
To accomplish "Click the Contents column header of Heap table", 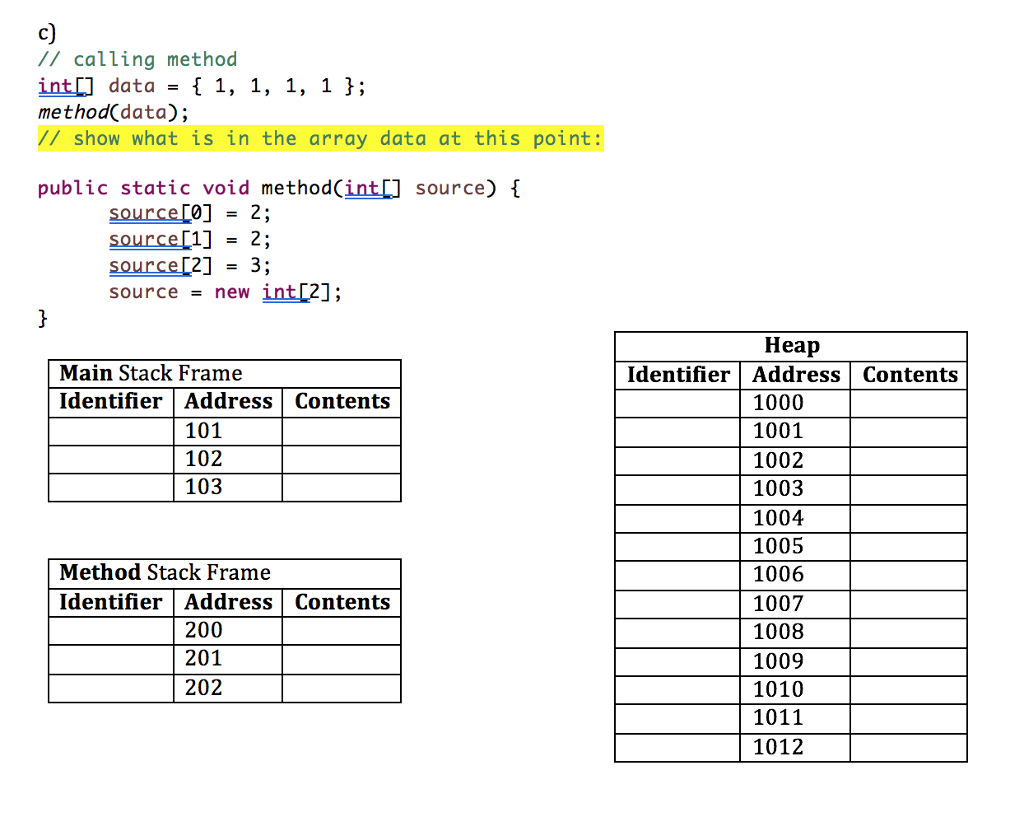I will 908,374.
